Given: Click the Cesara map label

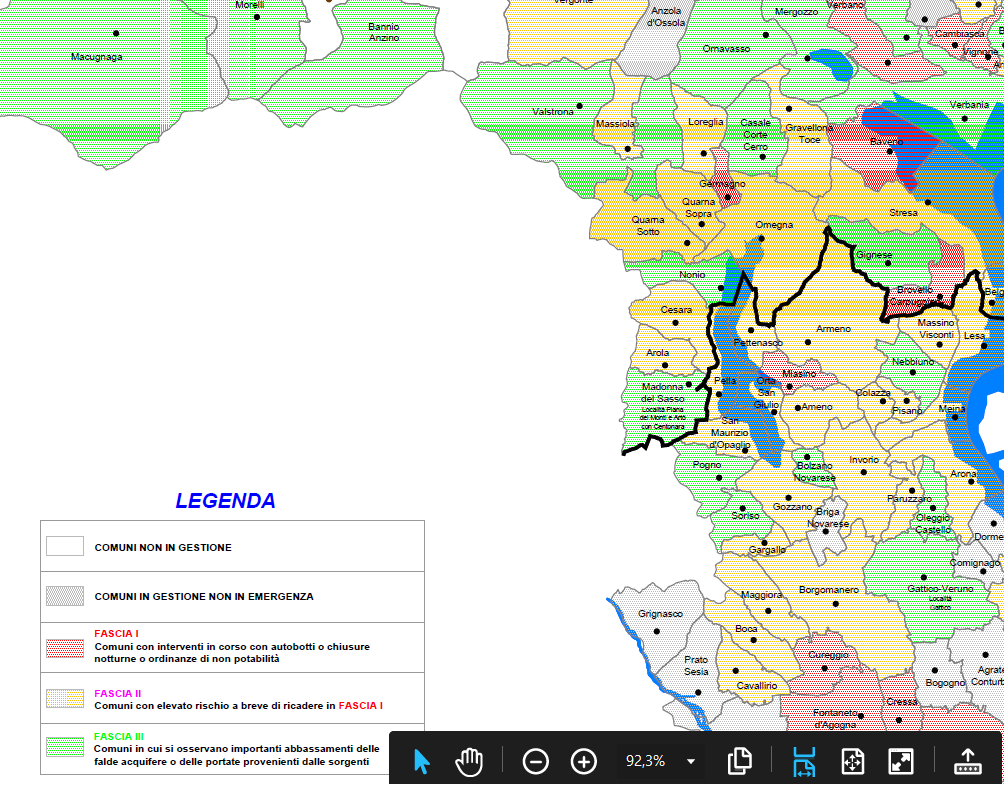Looking at the screenshot, I should tap(676, 309).
